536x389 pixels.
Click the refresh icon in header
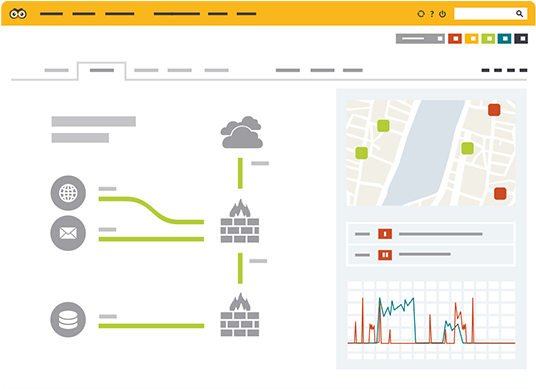[x=421, y=14]
